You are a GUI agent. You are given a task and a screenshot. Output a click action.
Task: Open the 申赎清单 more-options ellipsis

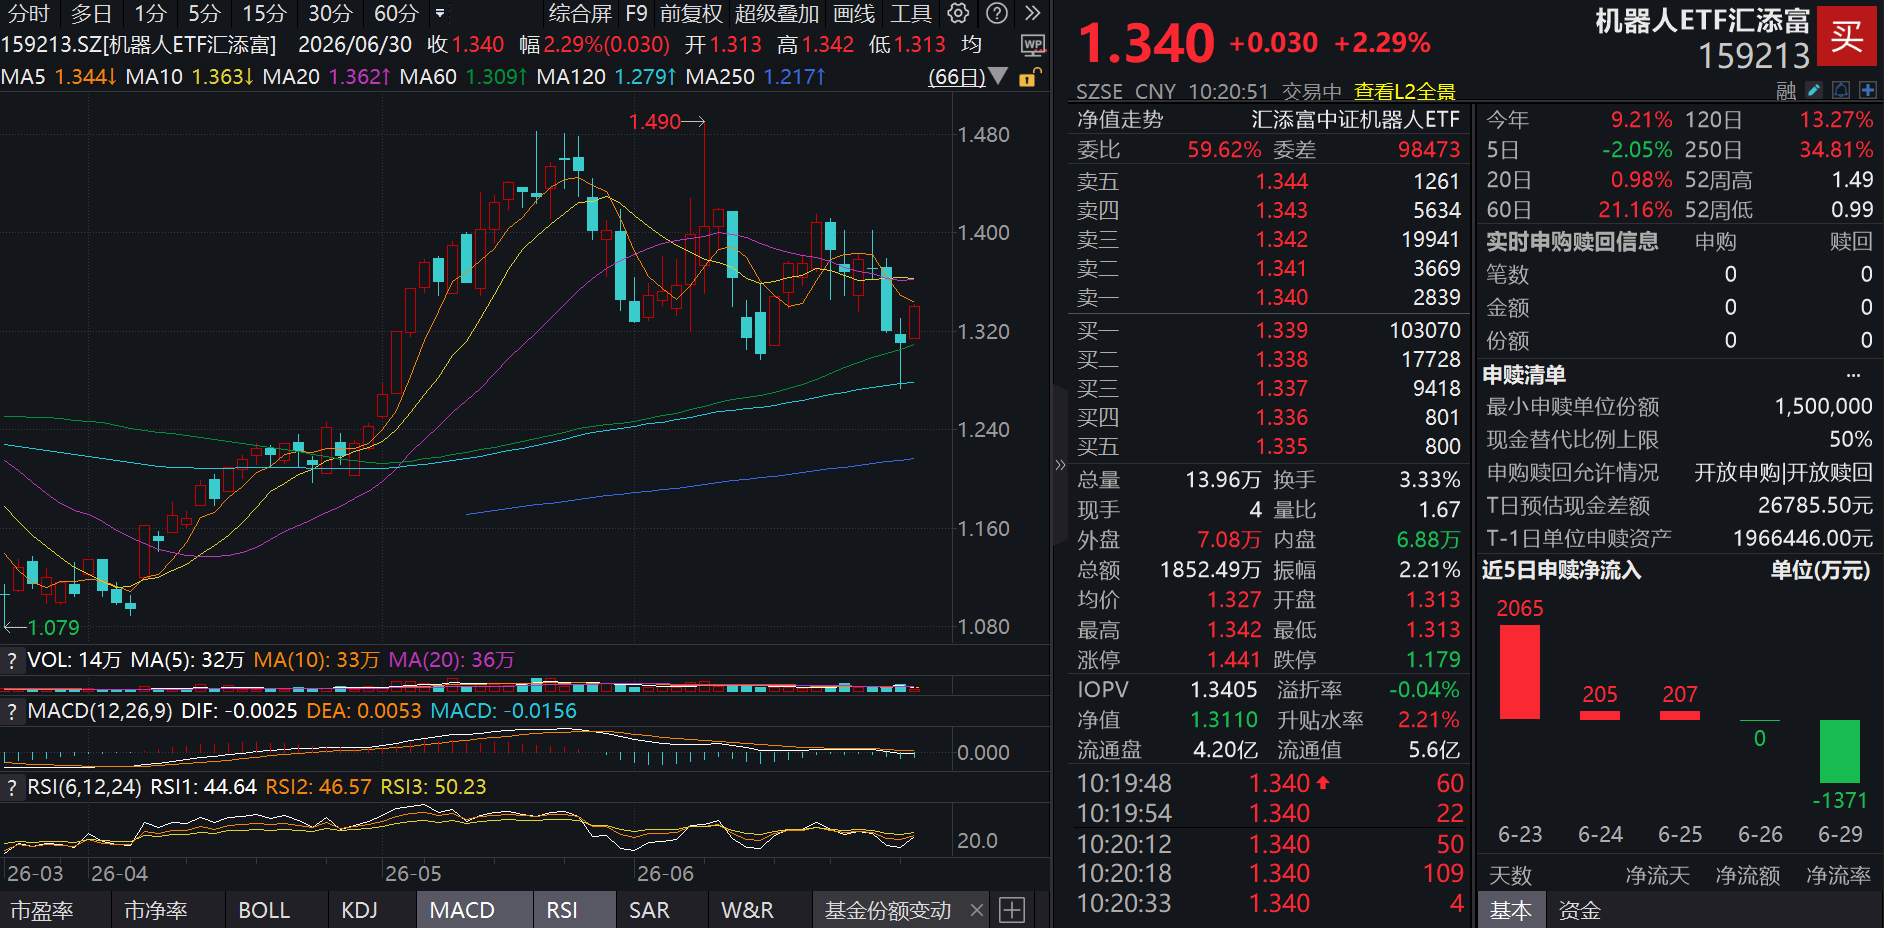(1853, 375)
